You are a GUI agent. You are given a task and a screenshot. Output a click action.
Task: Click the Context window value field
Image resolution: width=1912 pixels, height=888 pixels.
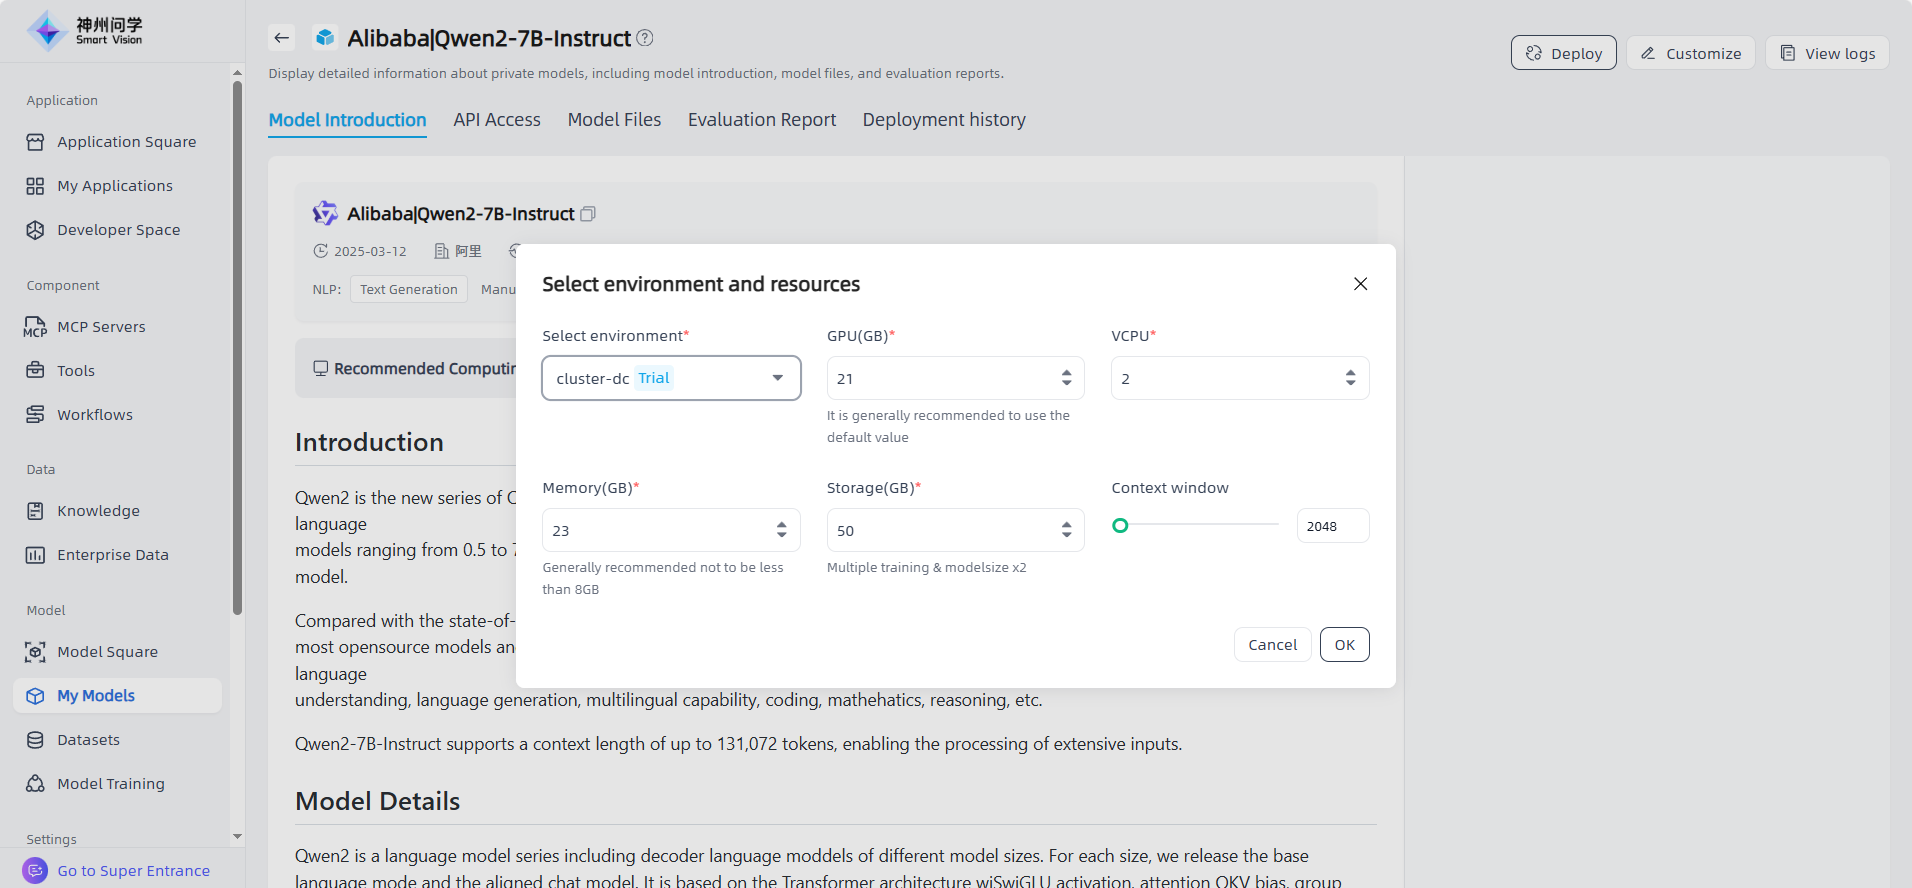point(1332,526)
